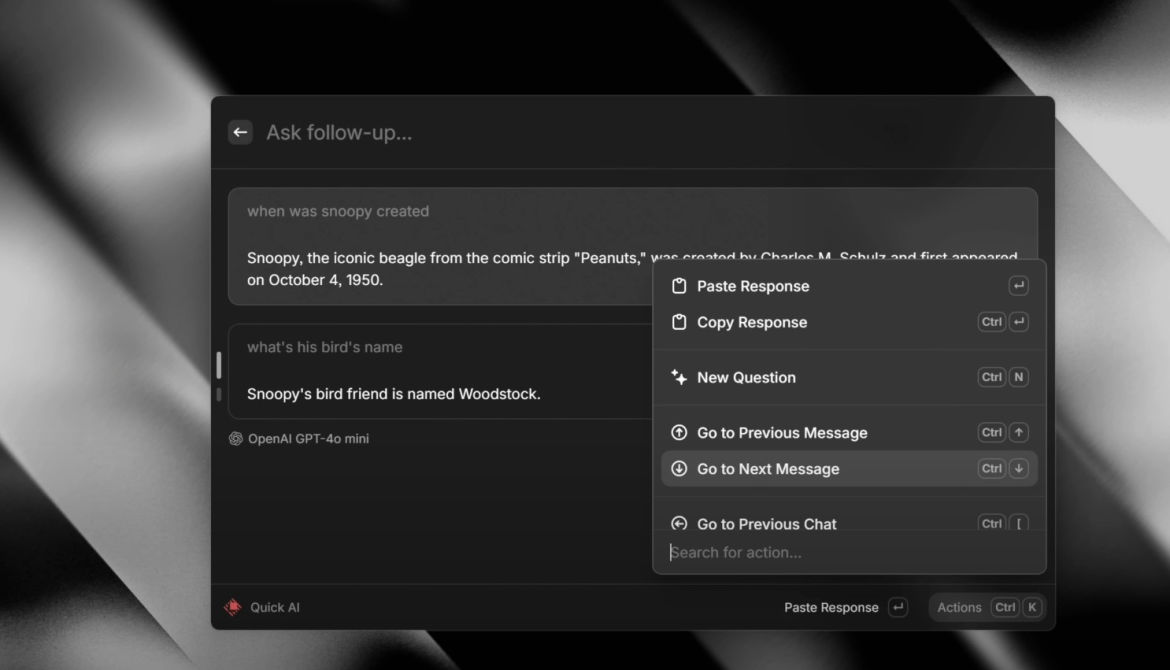1170x670 pixels.
Task: Click the question 'what's his bird's name'
Action: tap(325, 347)
